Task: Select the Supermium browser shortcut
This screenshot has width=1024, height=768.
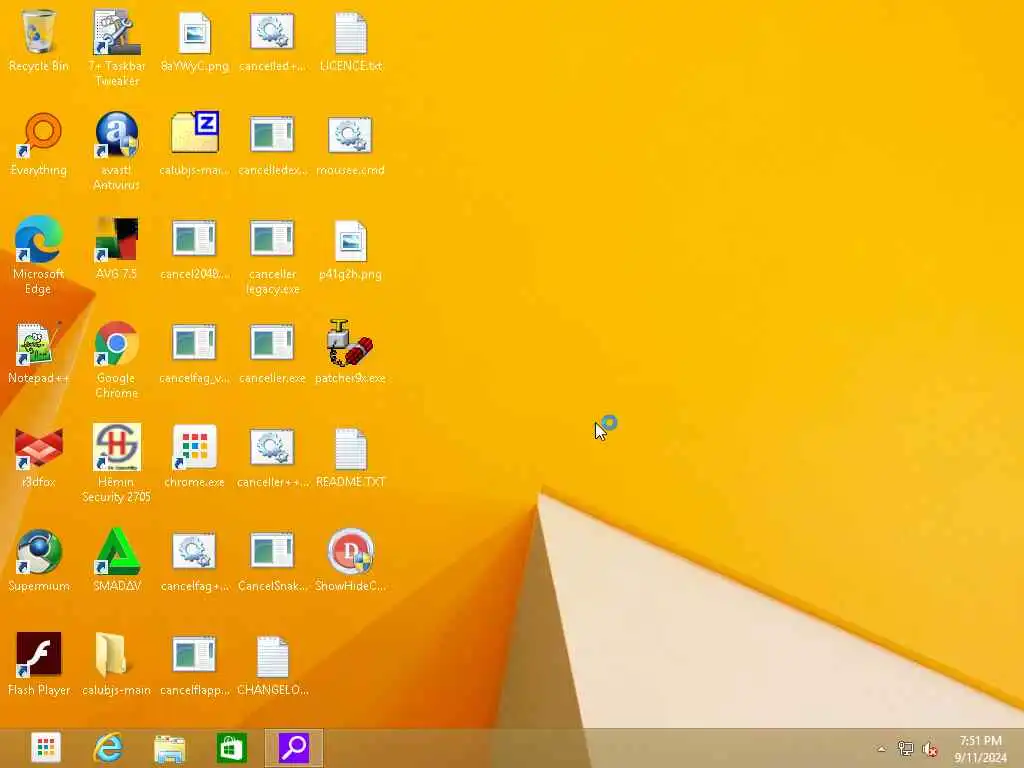Action: click(39, 552)
